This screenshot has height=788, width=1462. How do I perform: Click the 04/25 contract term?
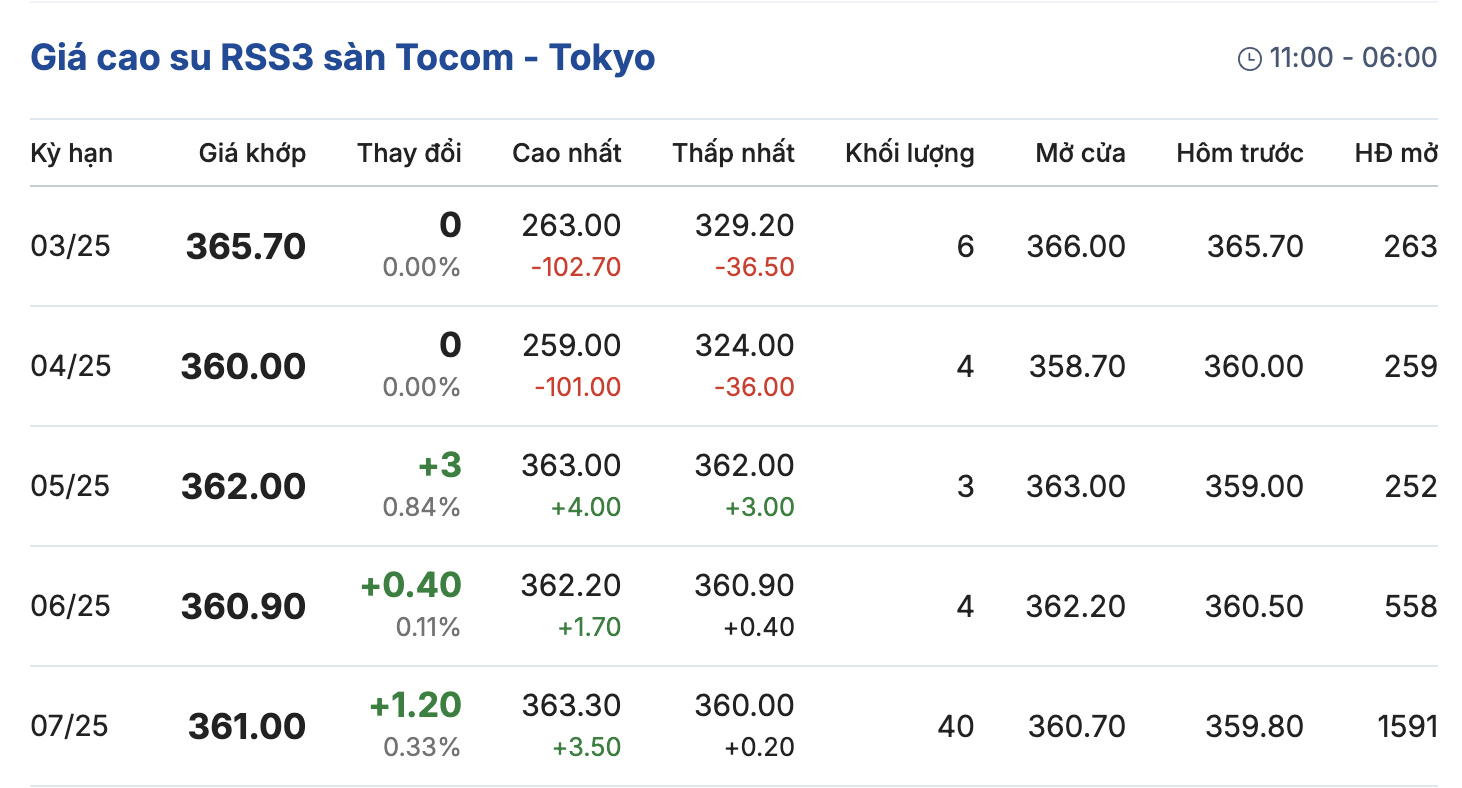71,366
